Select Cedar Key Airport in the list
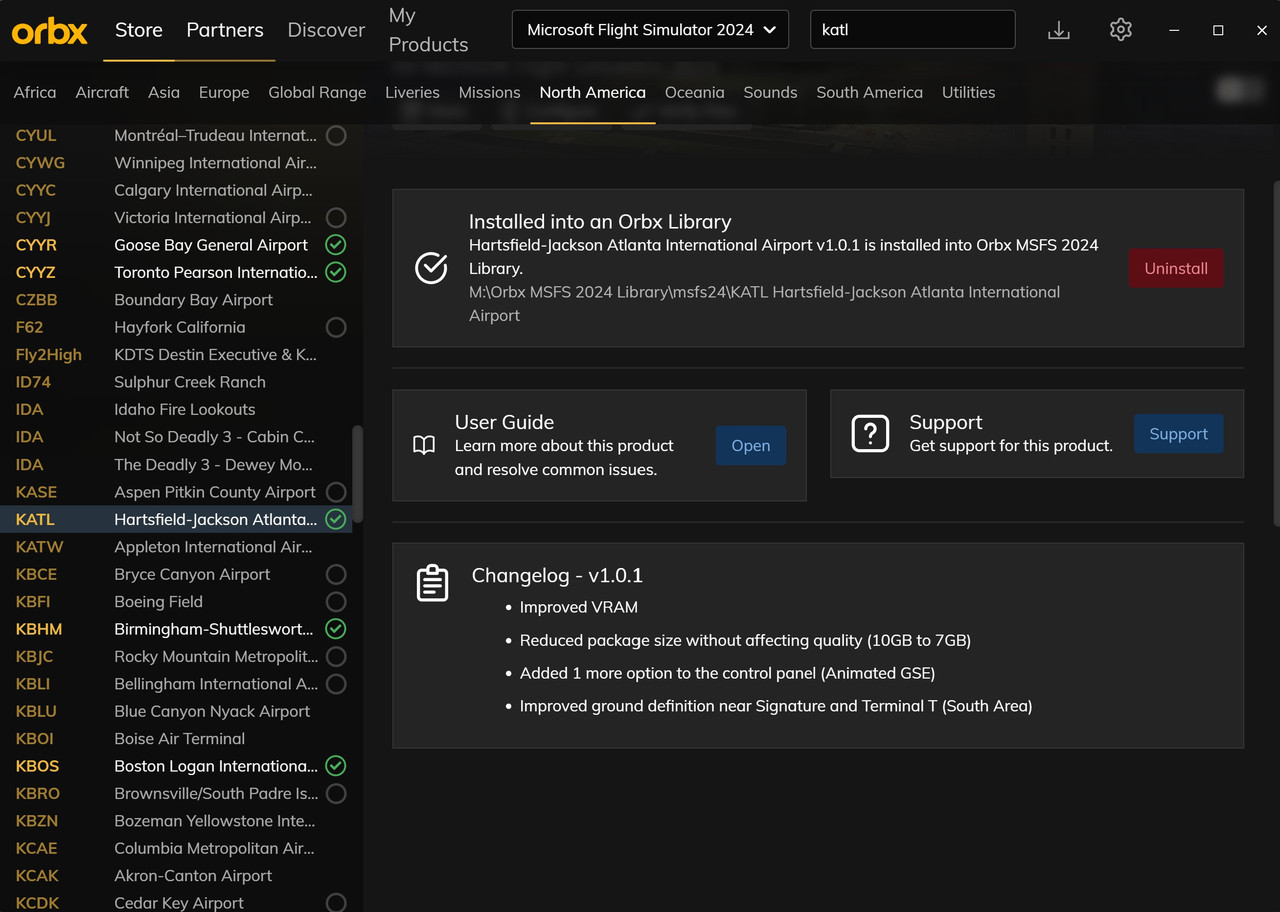This screenshot has width=1280, height=912. pyautogui.click(x=175, y=903)
